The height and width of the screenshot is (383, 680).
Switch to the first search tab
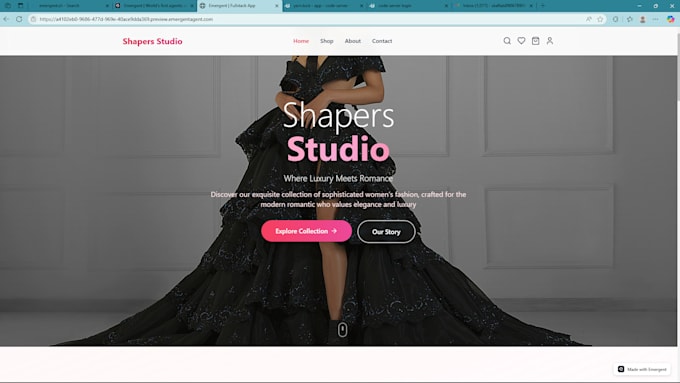pos(69,6)
